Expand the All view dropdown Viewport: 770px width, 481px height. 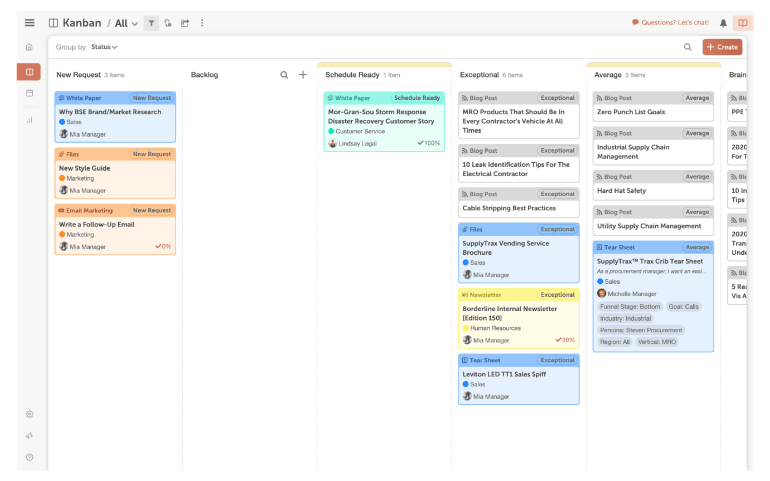pyautogui.click(x=126, y=23)
